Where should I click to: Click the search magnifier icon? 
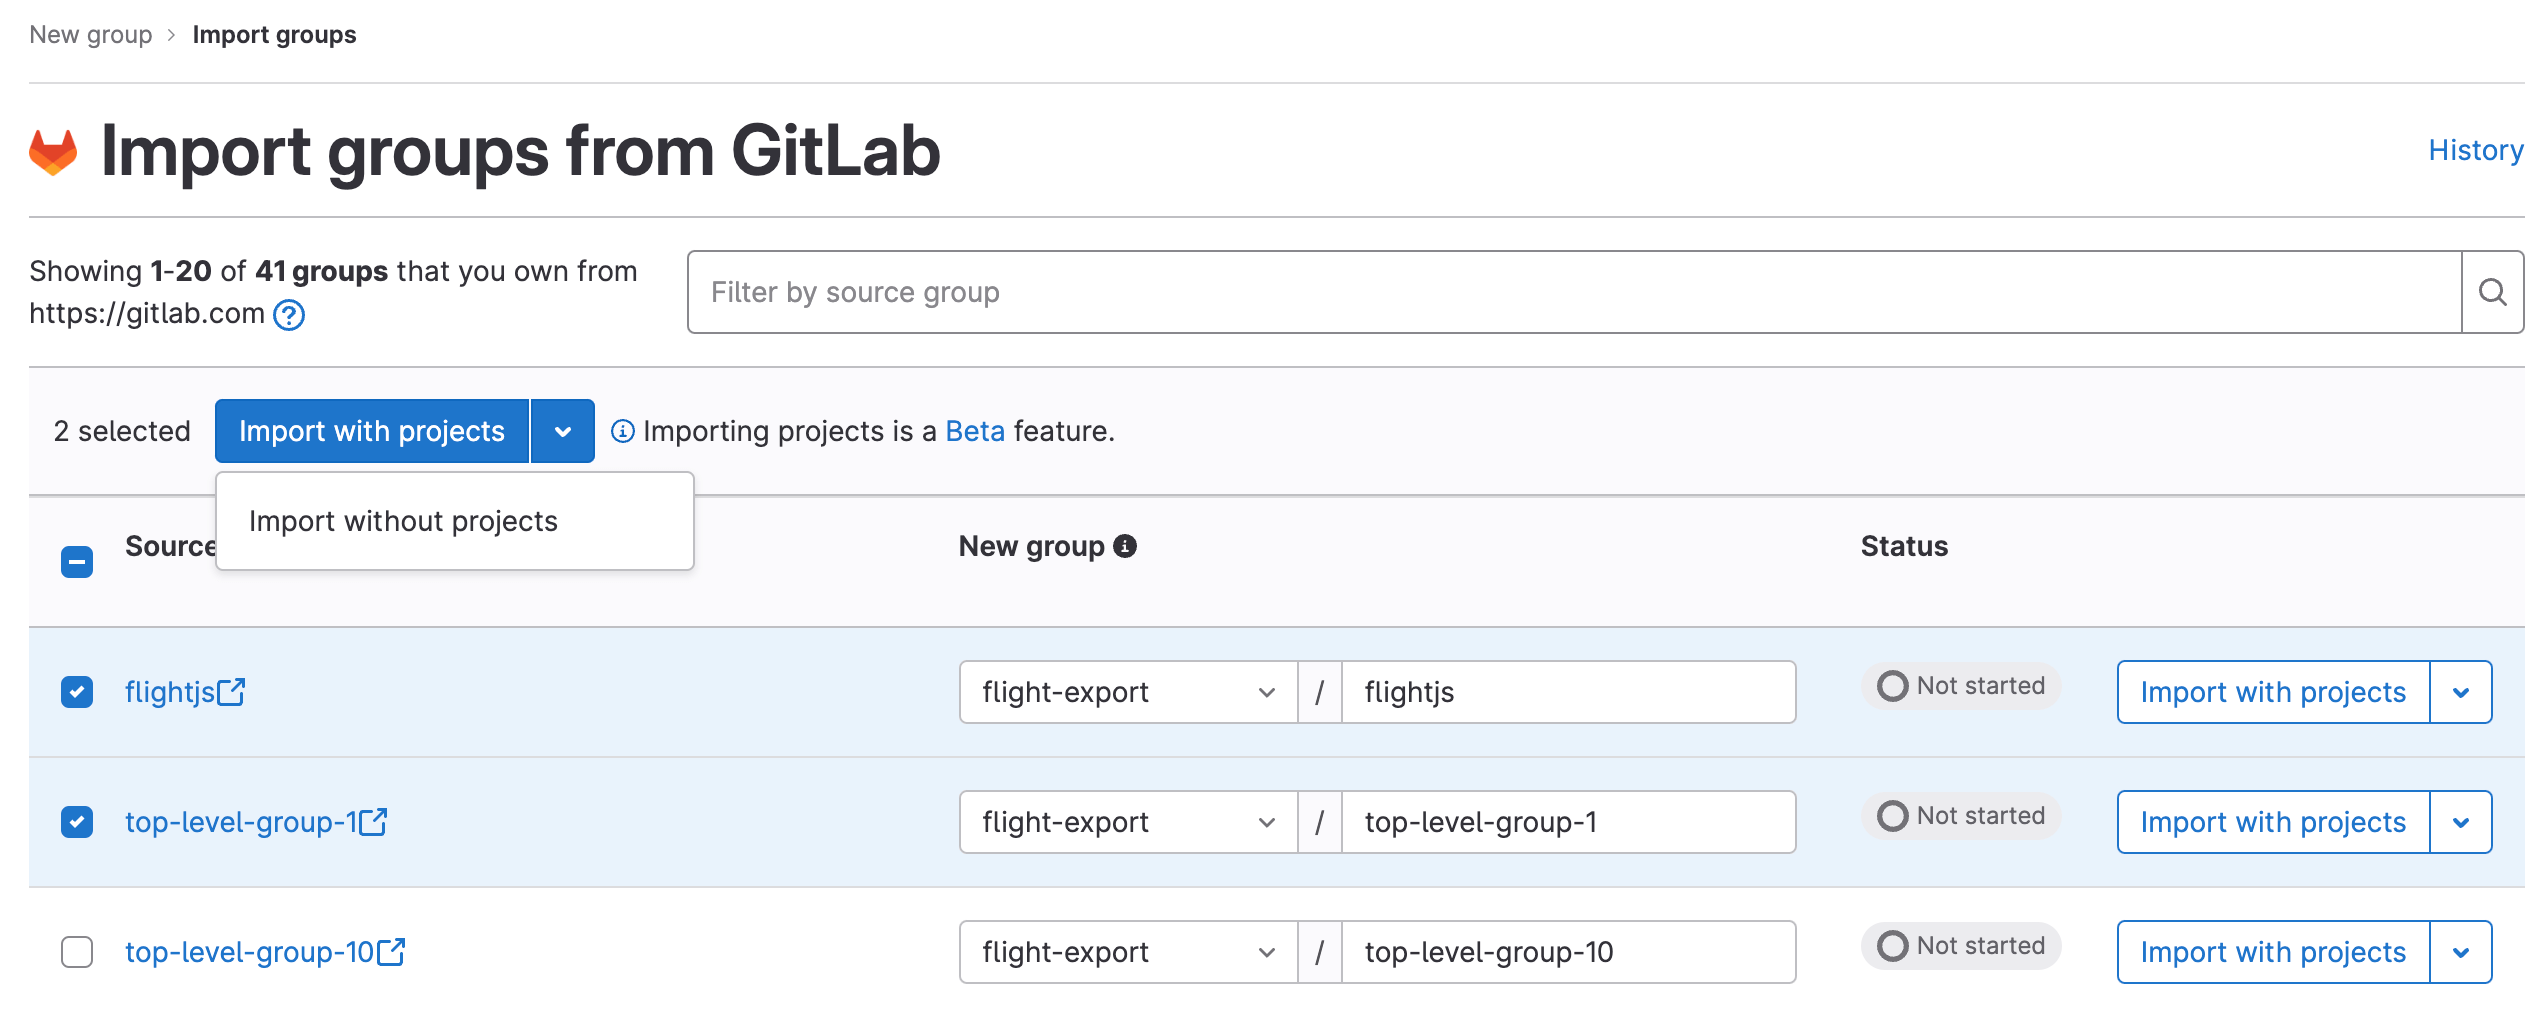[2492, 292]
